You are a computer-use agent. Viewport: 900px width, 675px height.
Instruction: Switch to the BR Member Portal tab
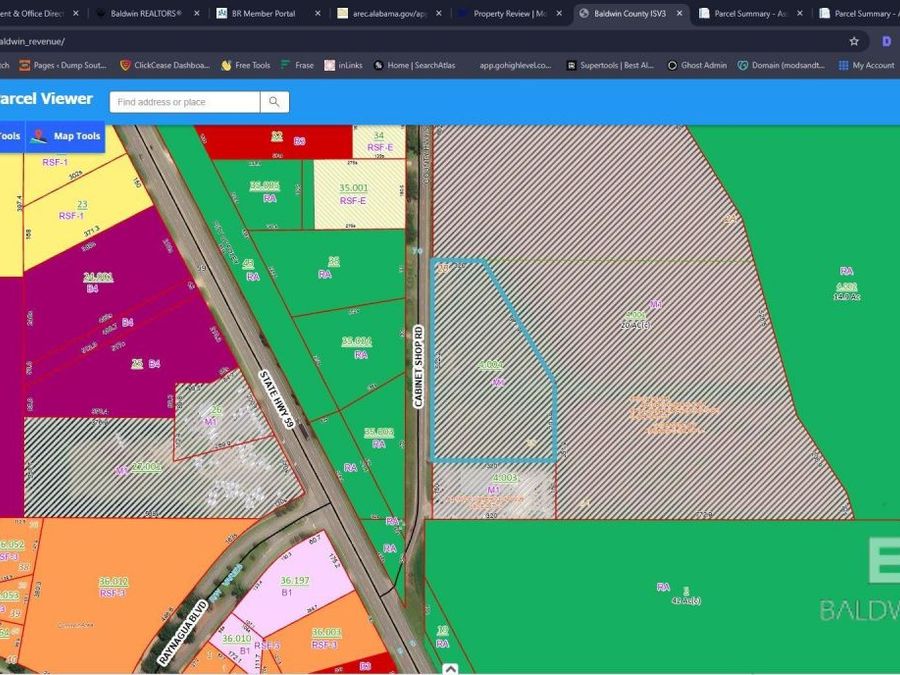pos(264,13)
